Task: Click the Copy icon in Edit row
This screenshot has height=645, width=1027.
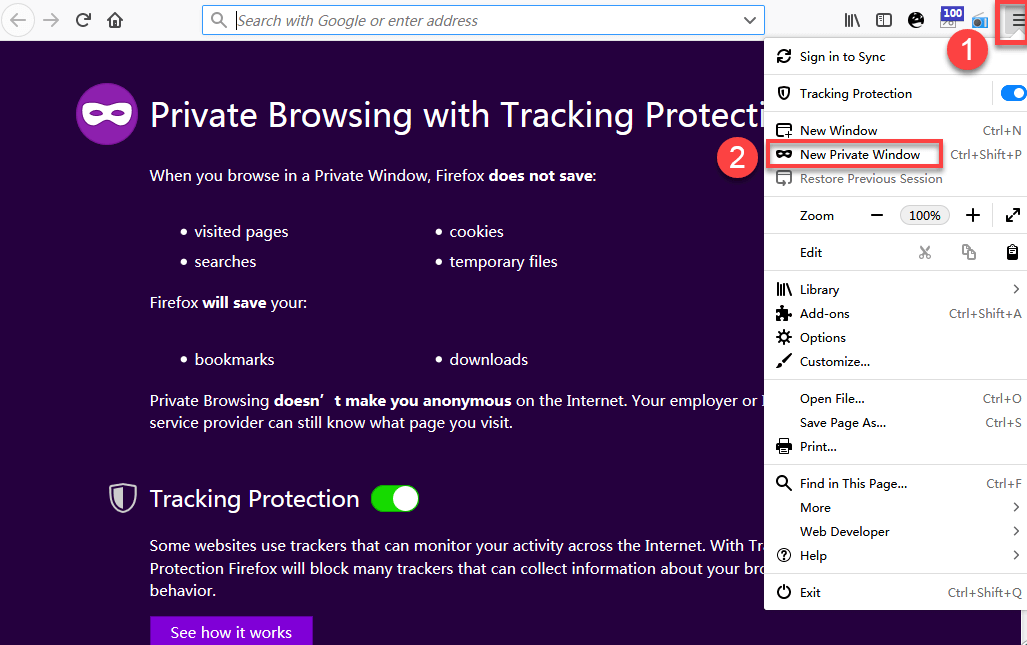Action: pyautogui.click(x=968, y=252)
